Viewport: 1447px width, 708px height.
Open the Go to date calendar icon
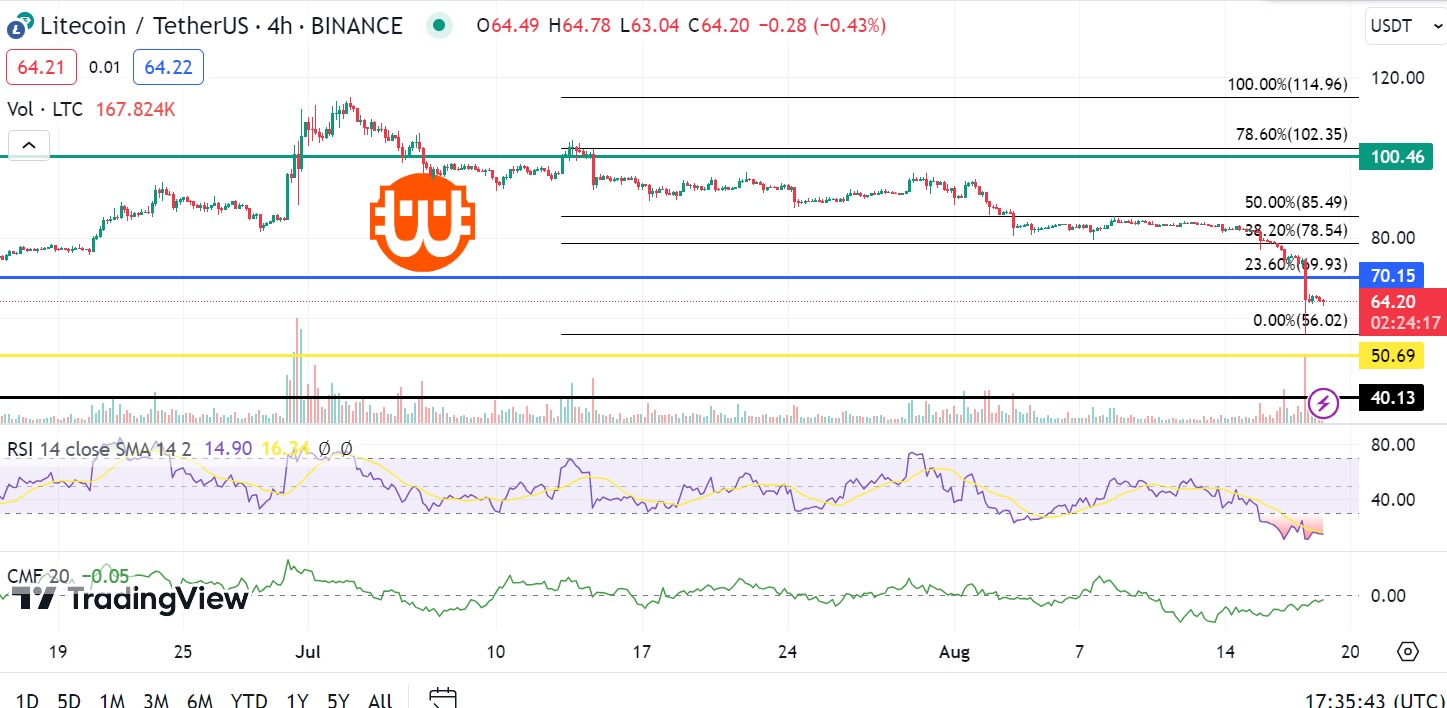coord(442,699)
